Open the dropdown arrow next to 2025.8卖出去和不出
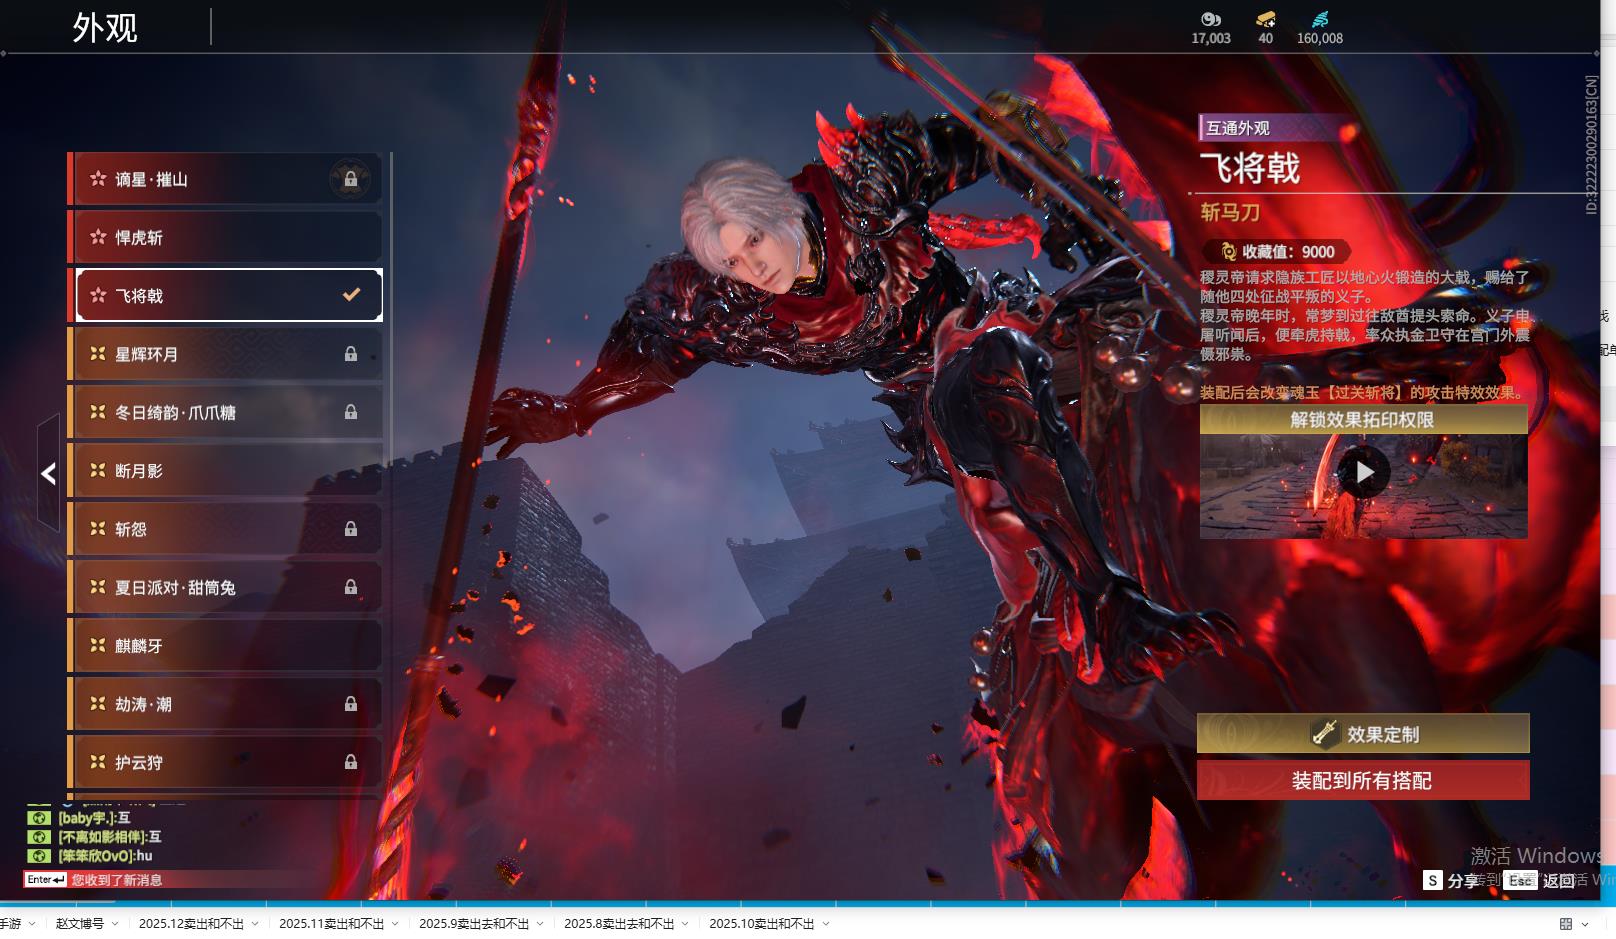 coord(686,924)
